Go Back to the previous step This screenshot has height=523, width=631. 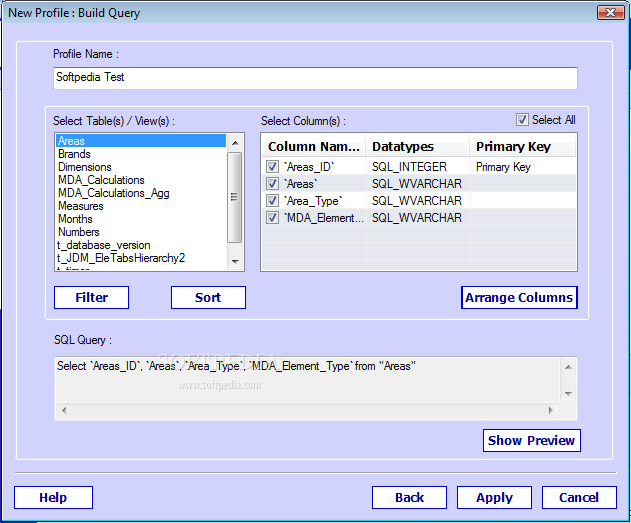pos(409,497)
